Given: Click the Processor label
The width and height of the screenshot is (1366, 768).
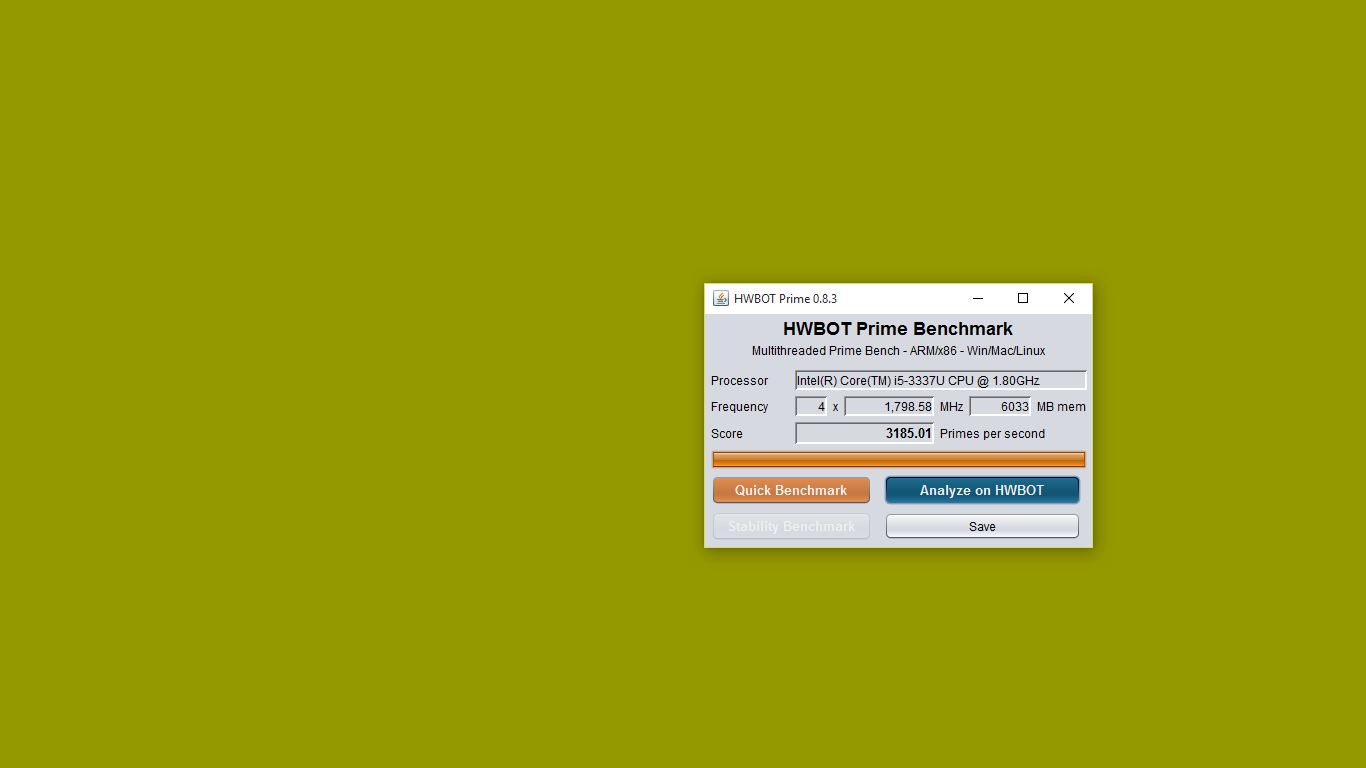Looking at the screenshot, I should 740,381.
